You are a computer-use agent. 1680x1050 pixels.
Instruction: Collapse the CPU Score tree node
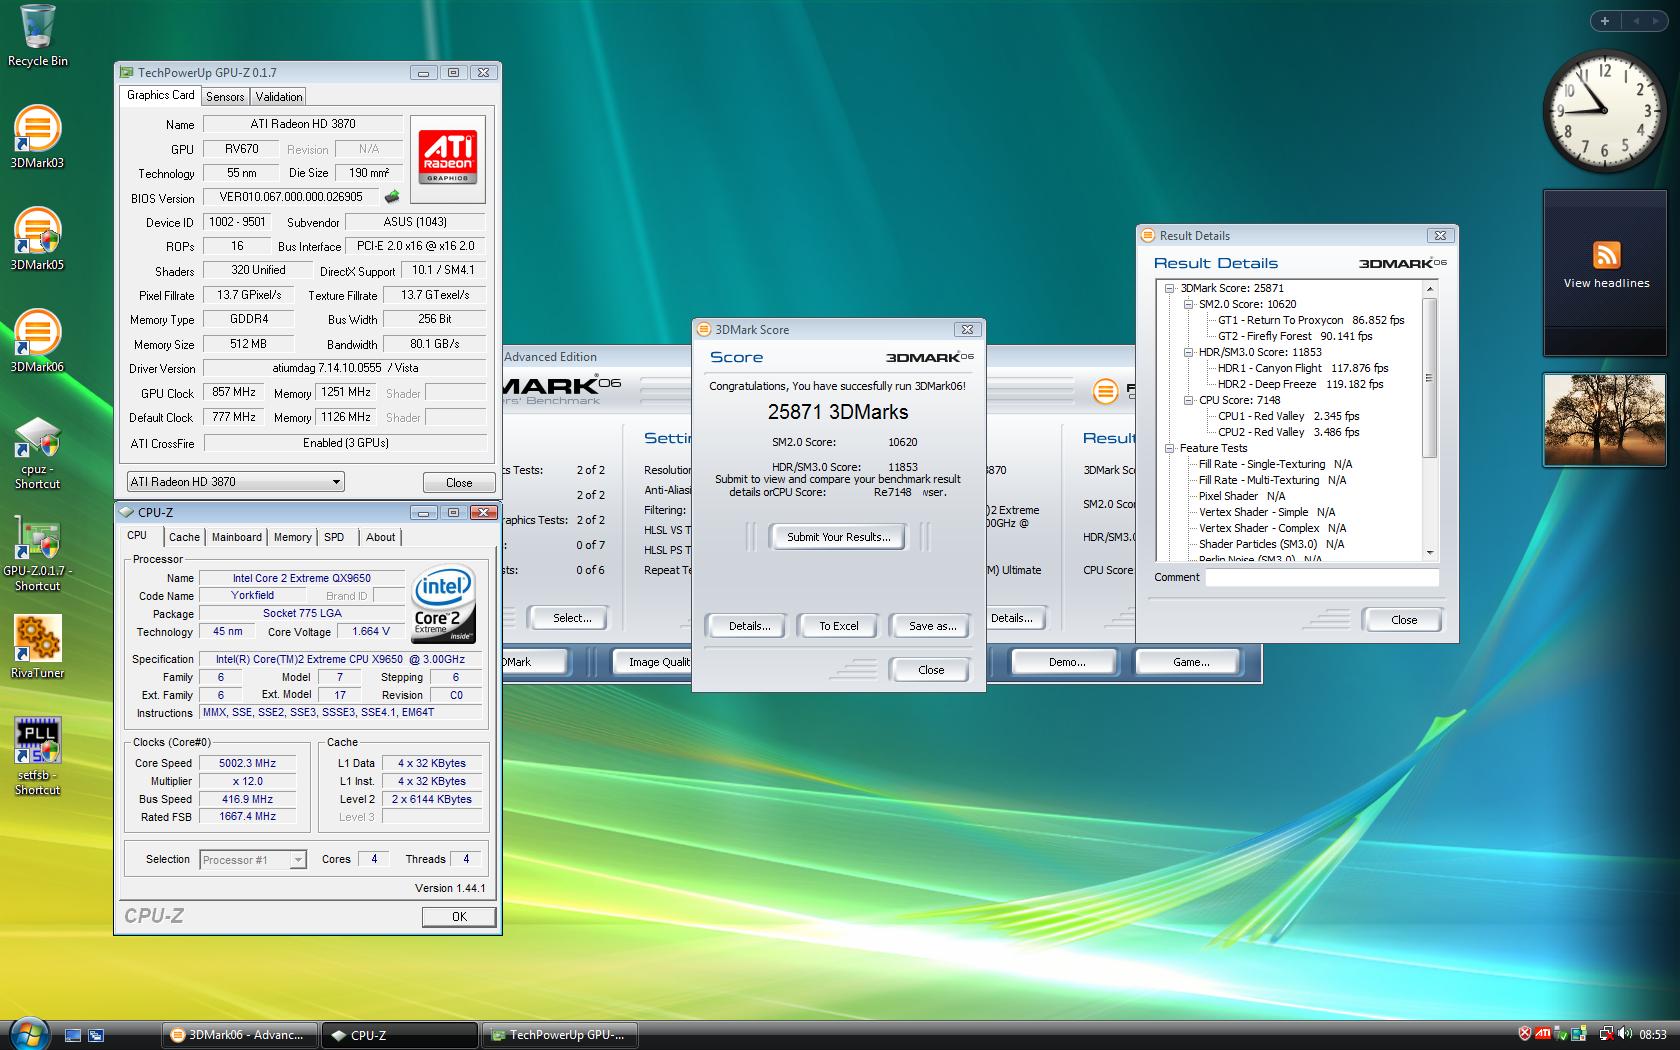(x=1188, y=400)
